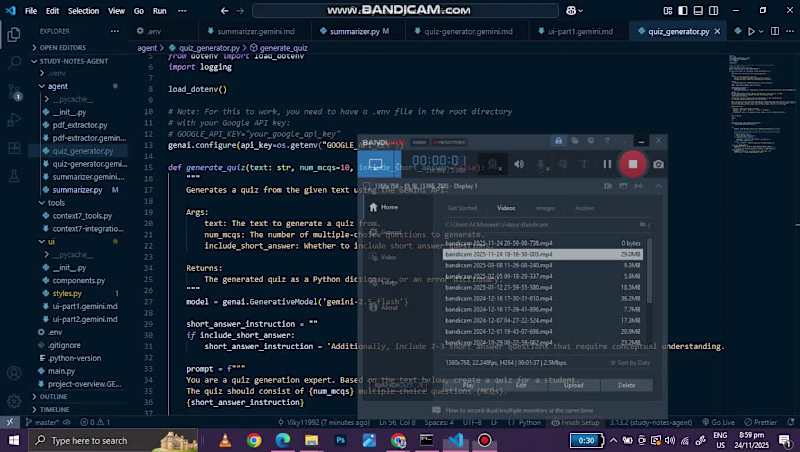
Task: Open customize layout icon in title bar
Action: click(667, 10)
